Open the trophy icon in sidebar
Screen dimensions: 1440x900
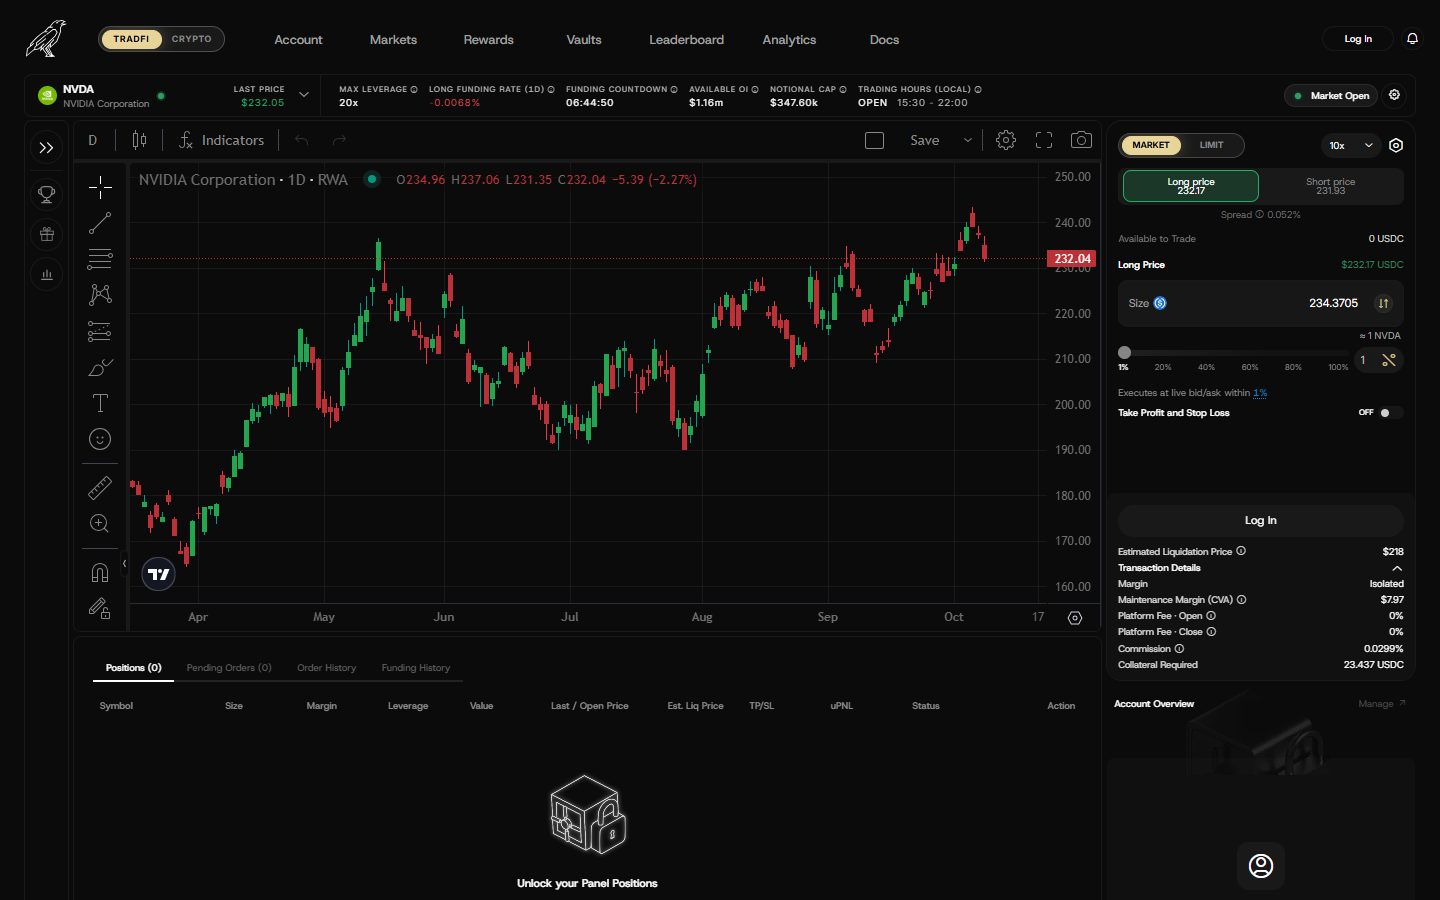pyautogui.click(x=47, y=194)
